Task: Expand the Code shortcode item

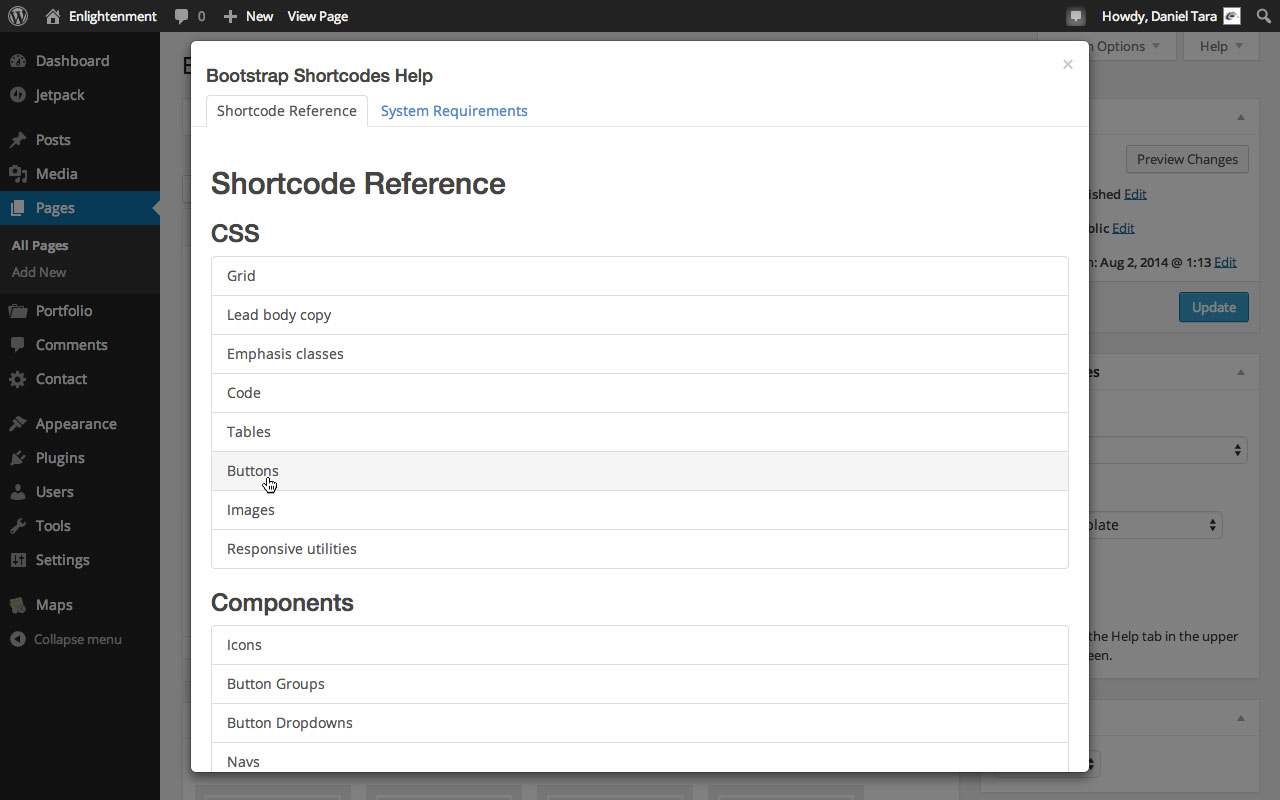Action: click(640, 393)
